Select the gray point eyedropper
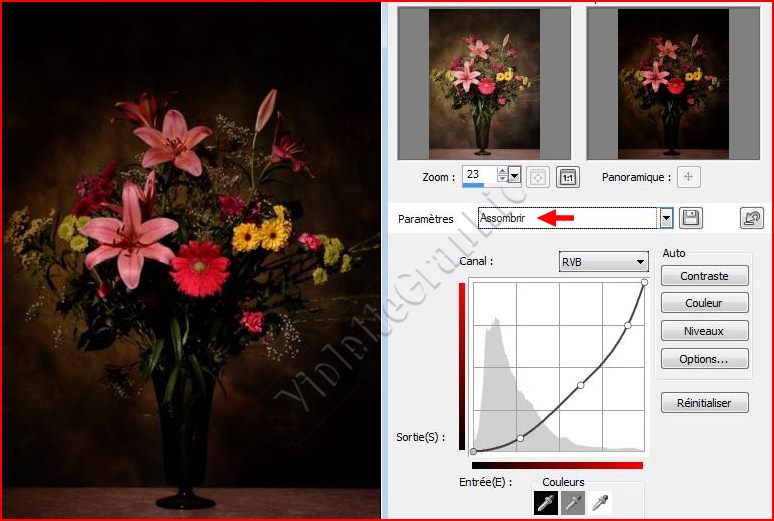774x521 pixels. [x=573, y=503]
